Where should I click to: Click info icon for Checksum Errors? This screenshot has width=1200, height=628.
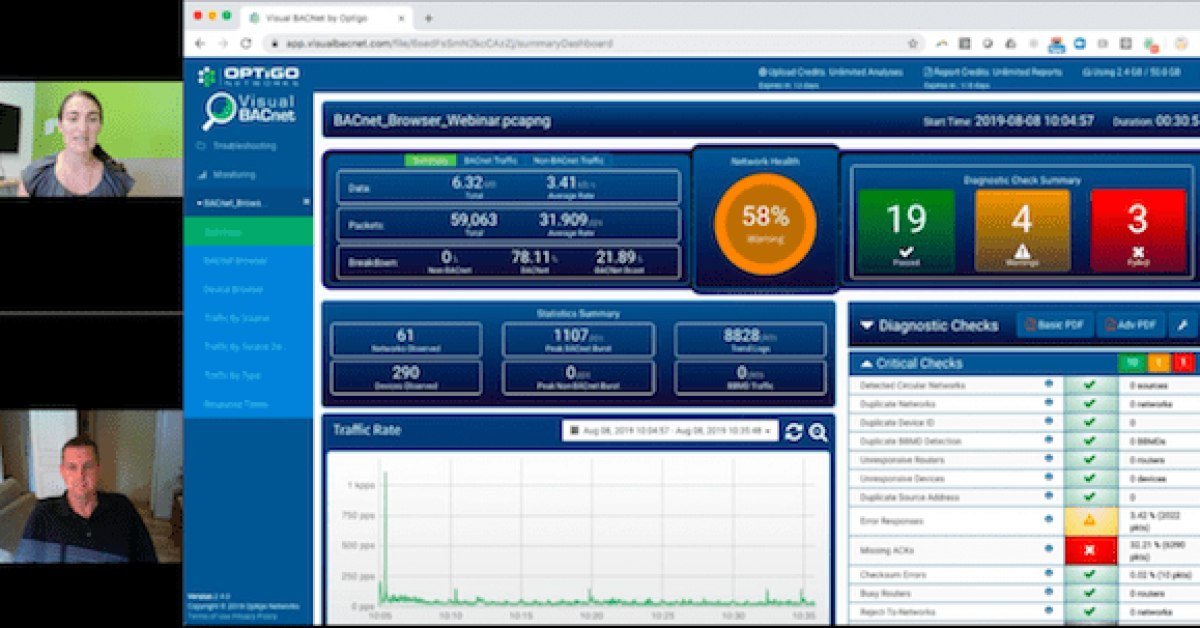[1049, 574]
